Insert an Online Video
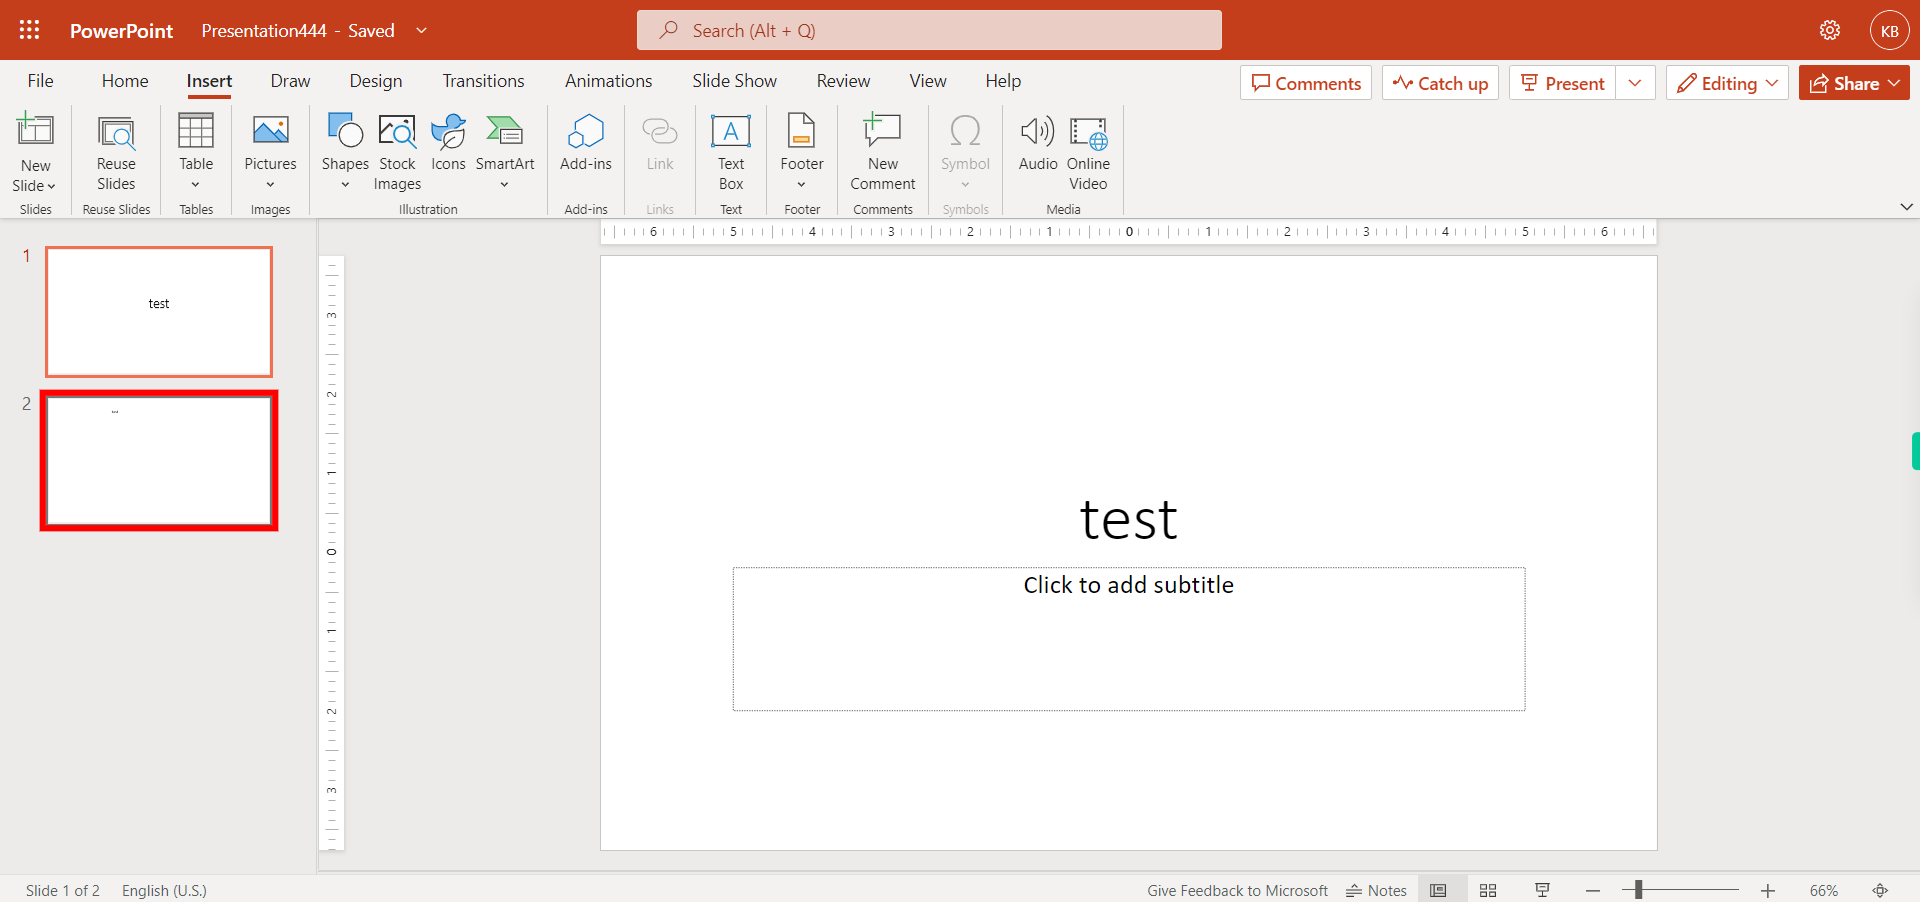The height and width of the screenshot is (902, 1920). tap(1088, 152)
